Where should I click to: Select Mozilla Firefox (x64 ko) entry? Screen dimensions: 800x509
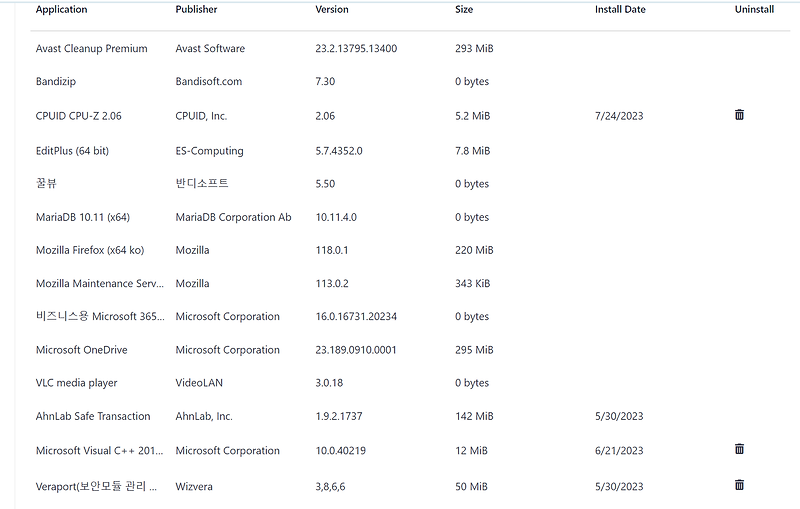click(90, 250)
